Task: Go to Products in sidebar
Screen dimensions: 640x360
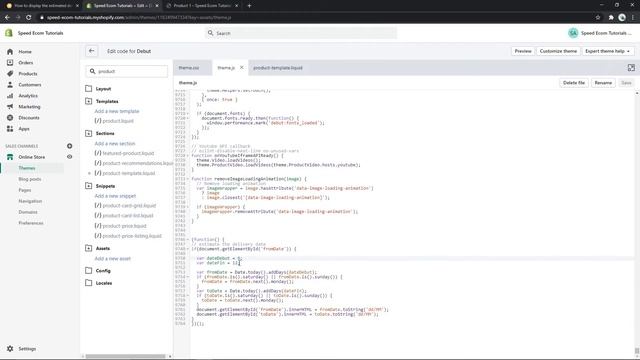Action: pyautogui.click(x=28, y=74)
